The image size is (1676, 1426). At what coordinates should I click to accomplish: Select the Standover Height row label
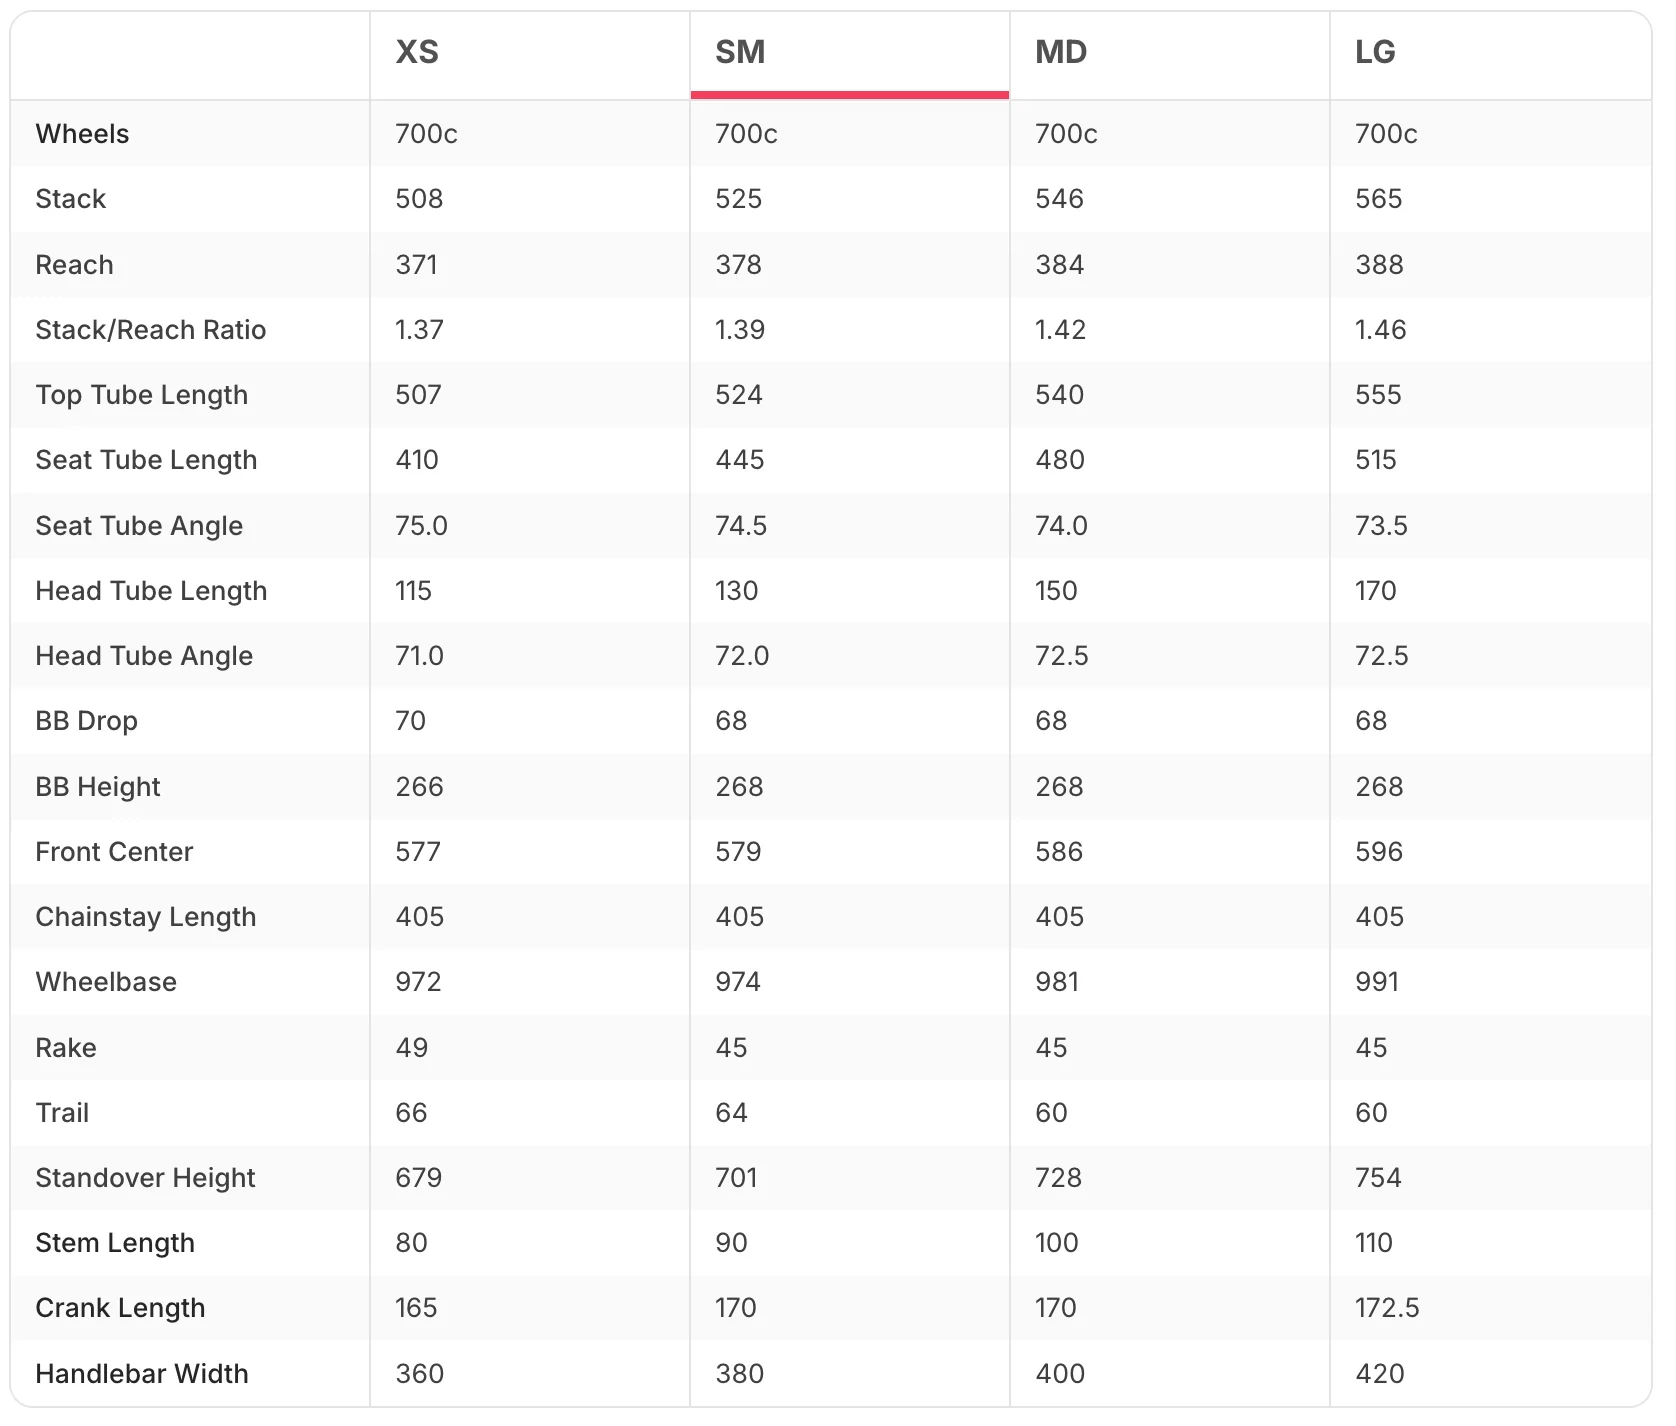146,1178
